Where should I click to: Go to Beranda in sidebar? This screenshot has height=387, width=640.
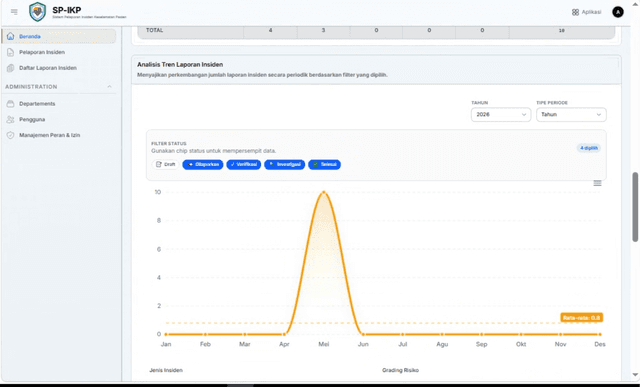pos(59,36)
